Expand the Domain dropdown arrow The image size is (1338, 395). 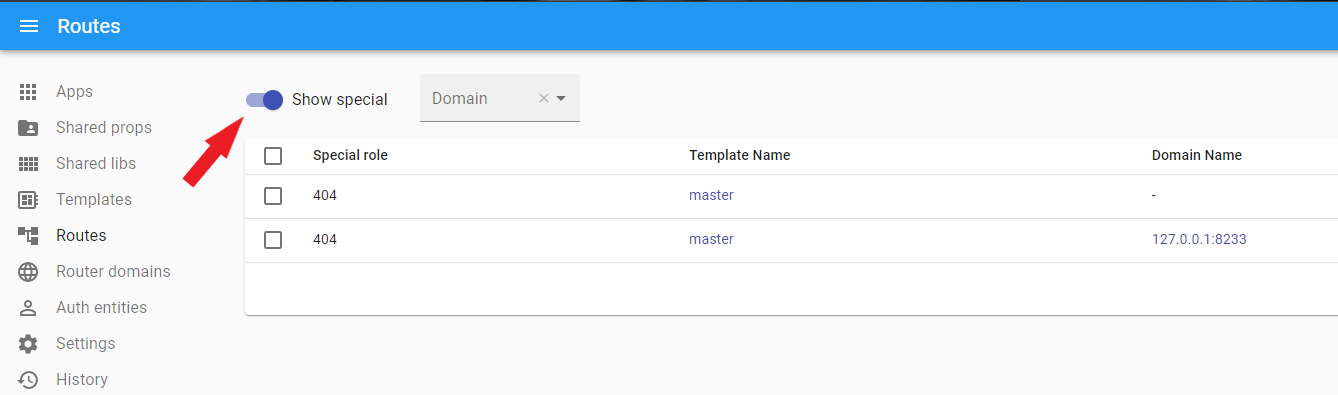tap(561, 98)
